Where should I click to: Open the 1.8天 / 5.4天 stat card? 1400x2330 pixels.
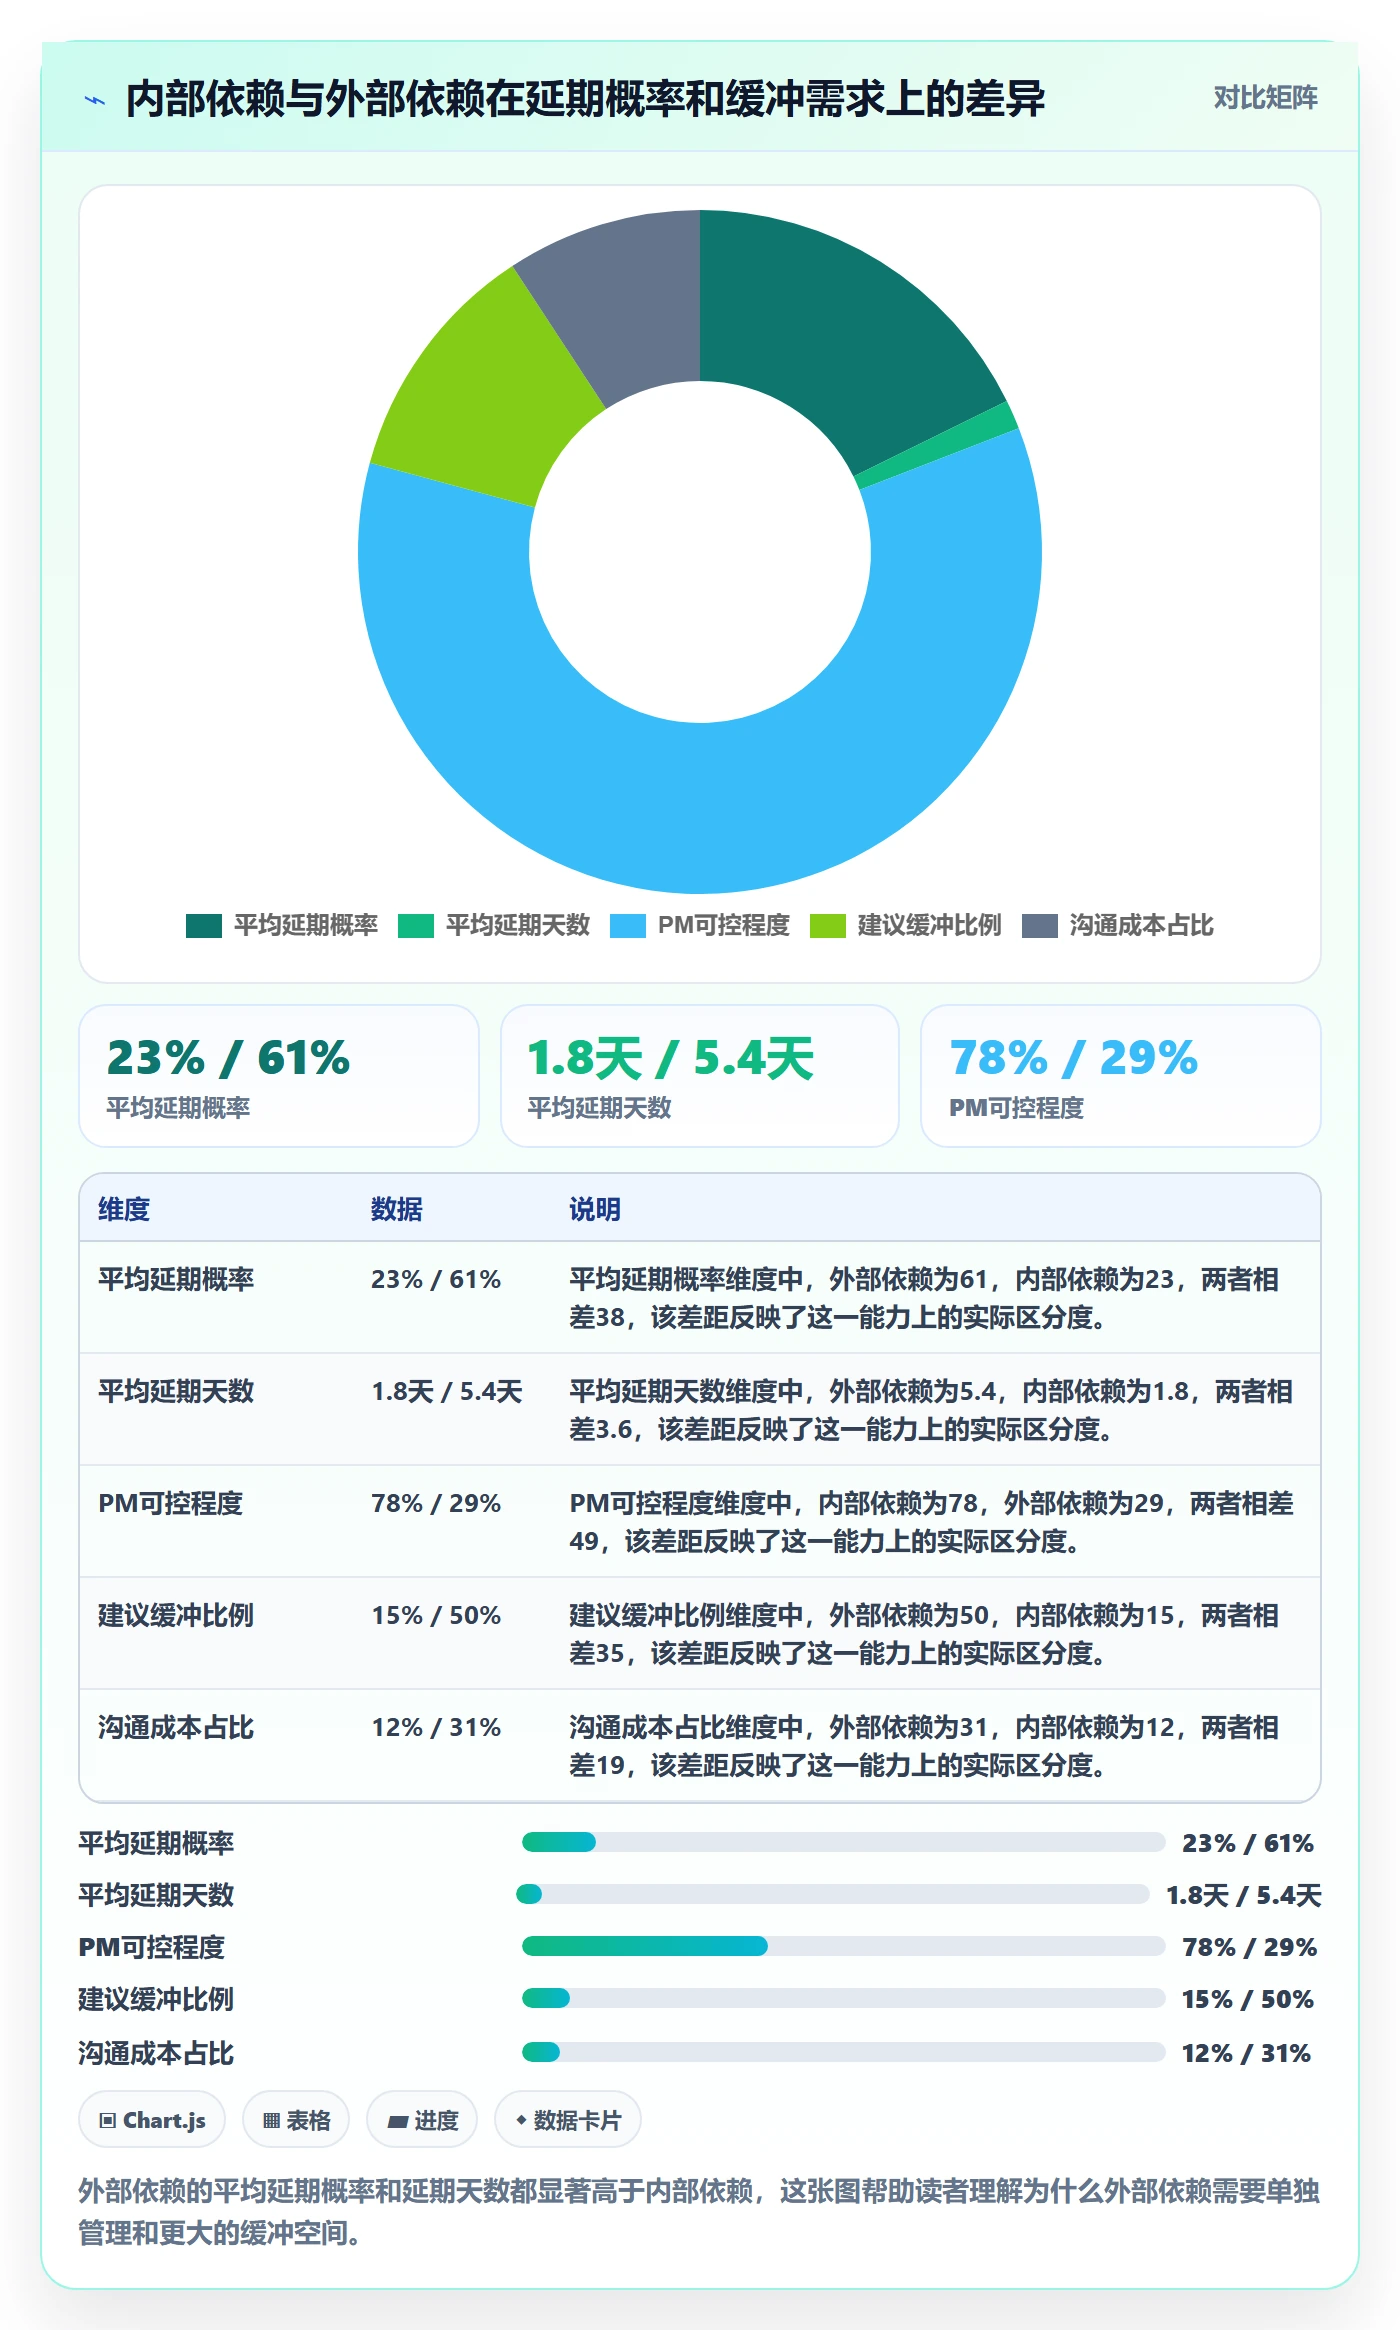[x=700, y=1076]
